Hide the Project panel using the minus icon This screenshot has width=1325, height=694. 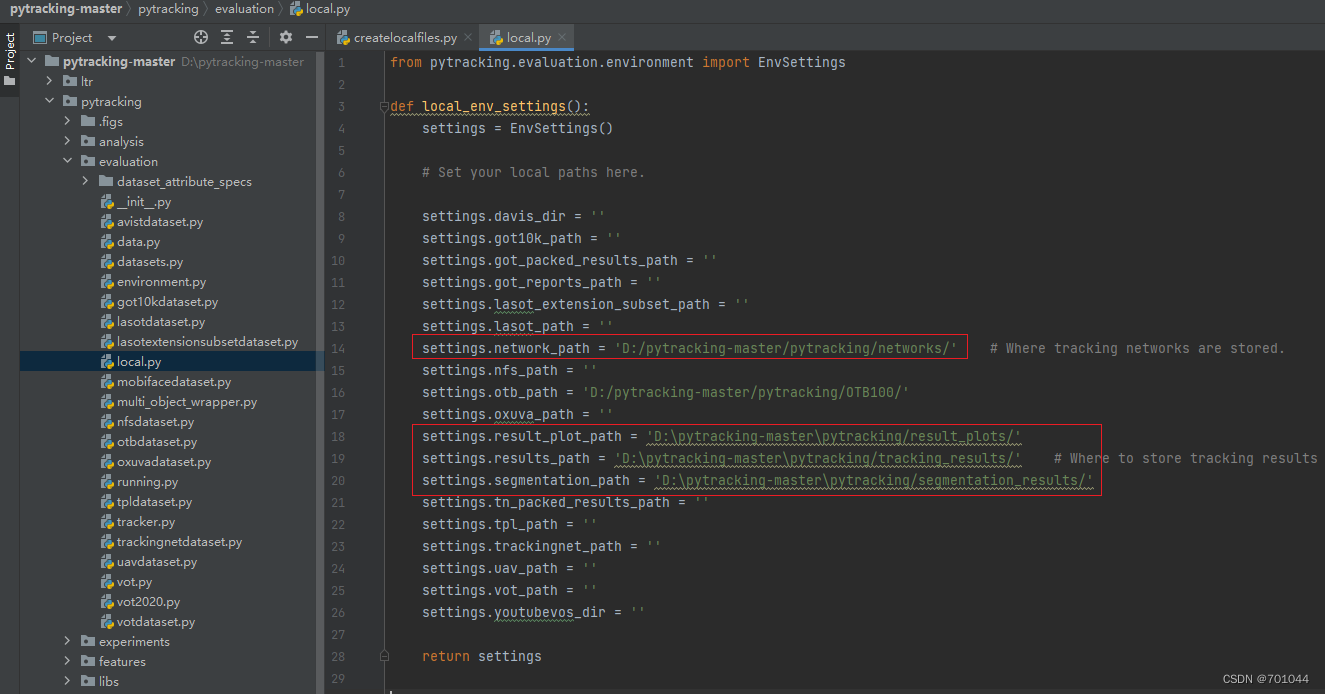point(311,37)
